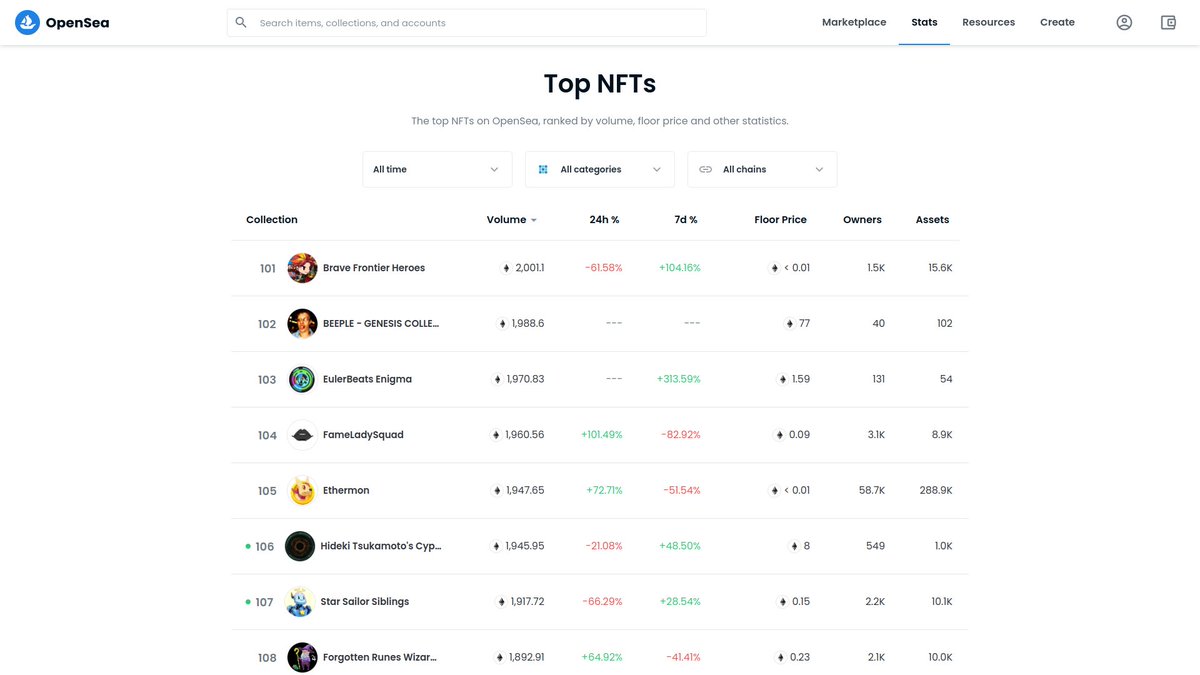The width and height of the screenshot is (1200, 675).
Task: Click the 15.6K assets value
Action: (940, 268)
